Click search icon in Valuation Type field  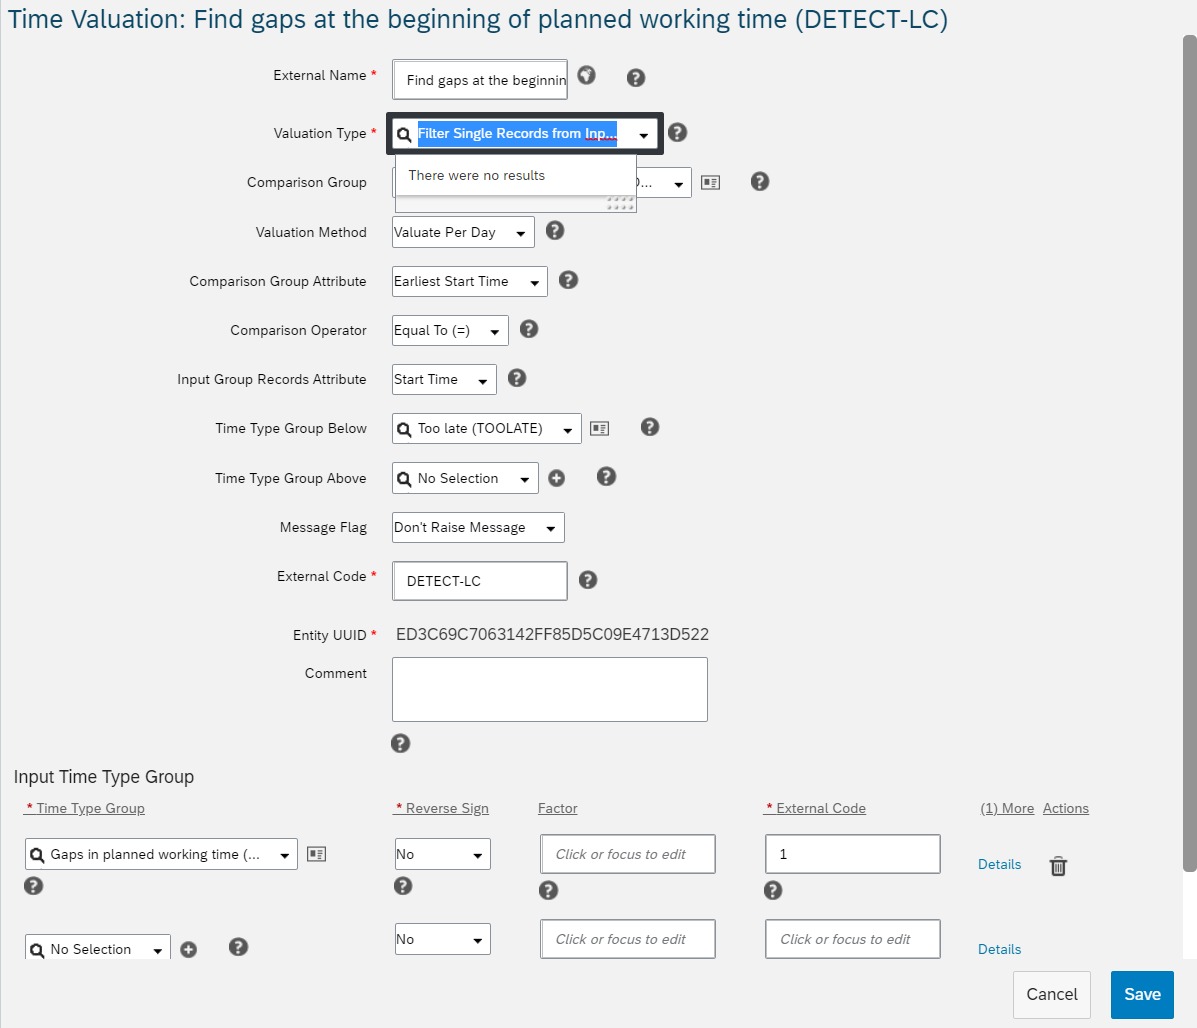click(404, 134)
